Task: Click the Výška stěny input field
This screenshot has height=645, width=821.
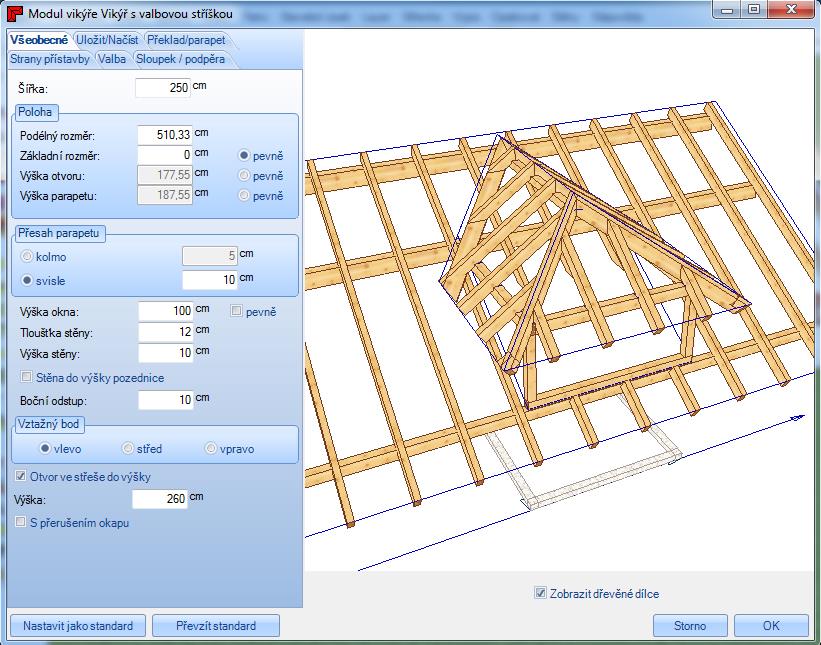Action: point(166,352)
